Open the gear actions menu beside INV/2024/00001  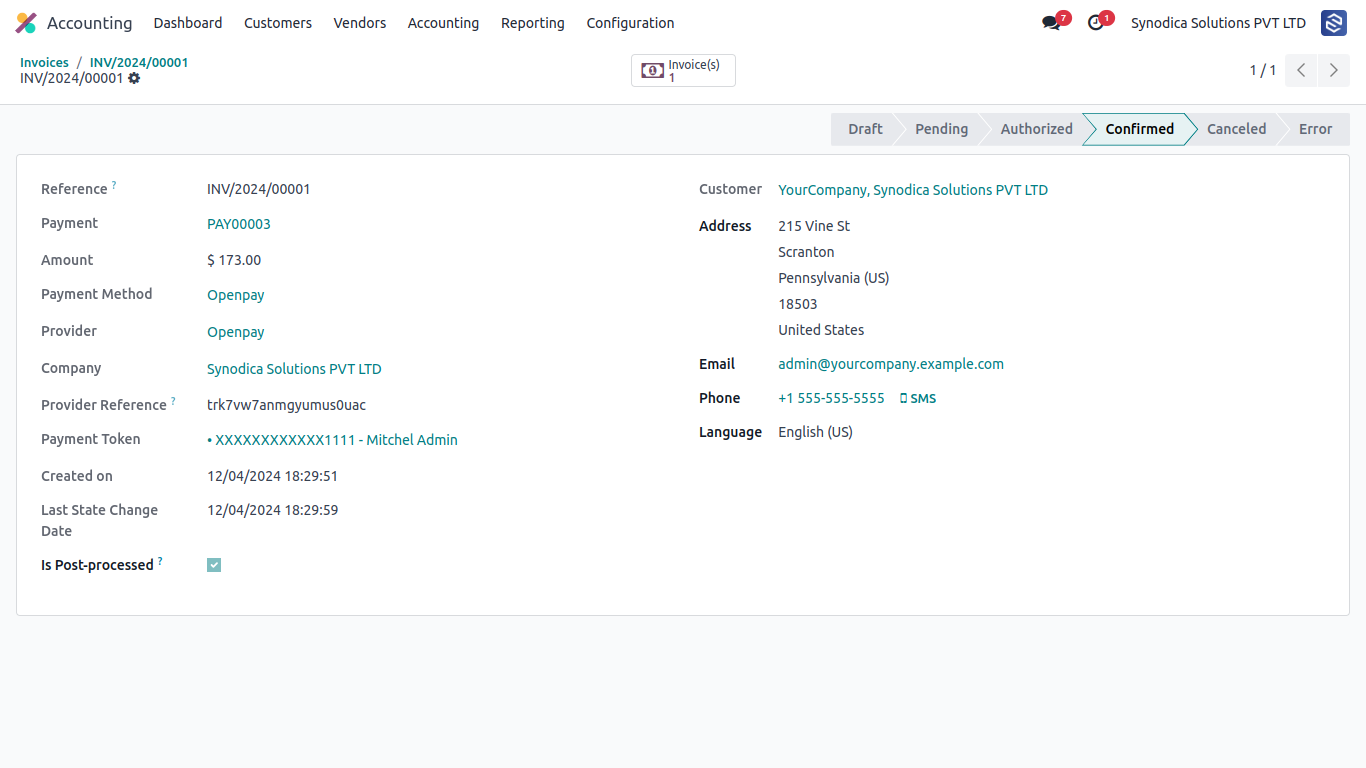click(x=134, y=78)
